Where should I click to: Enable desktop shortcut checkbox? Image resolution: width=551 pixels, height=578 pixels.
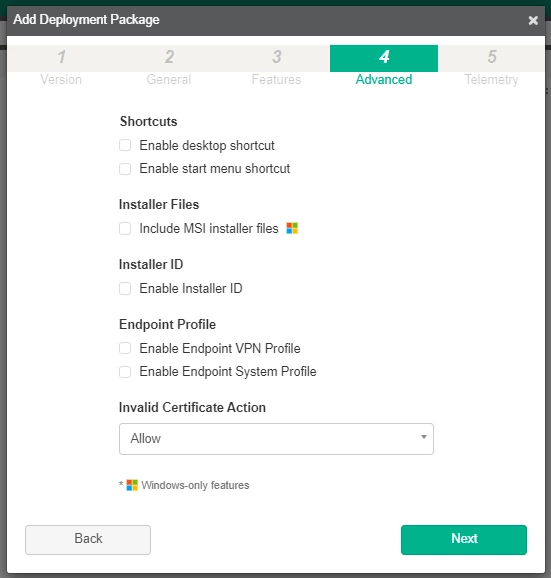[125, 145]
